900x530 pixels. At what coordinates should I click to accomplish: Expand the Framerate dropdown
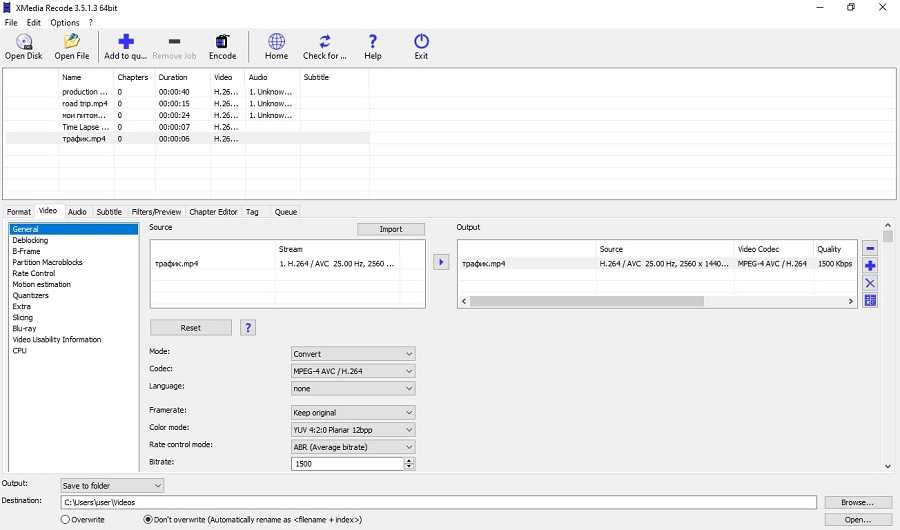click(x=352, y=413)
